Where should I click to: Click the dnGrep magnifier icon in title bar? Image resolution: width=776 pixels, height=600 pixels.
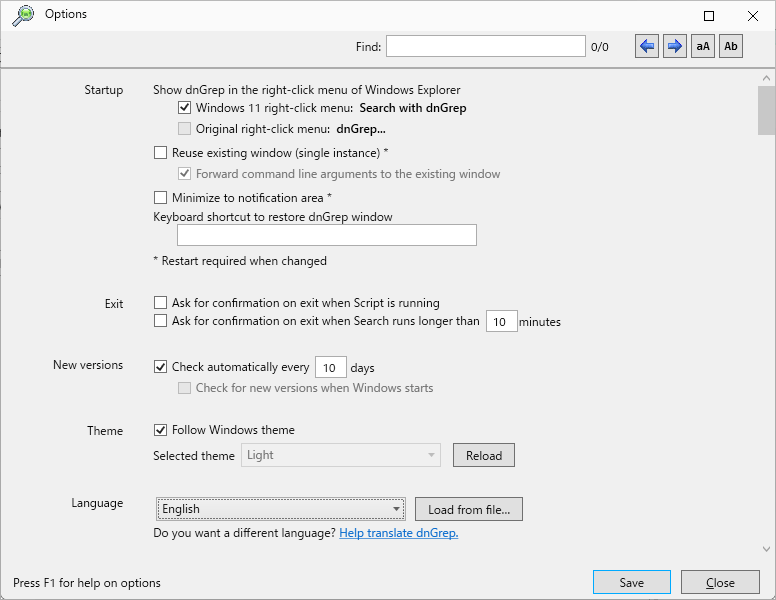click(x=23, y=15)
